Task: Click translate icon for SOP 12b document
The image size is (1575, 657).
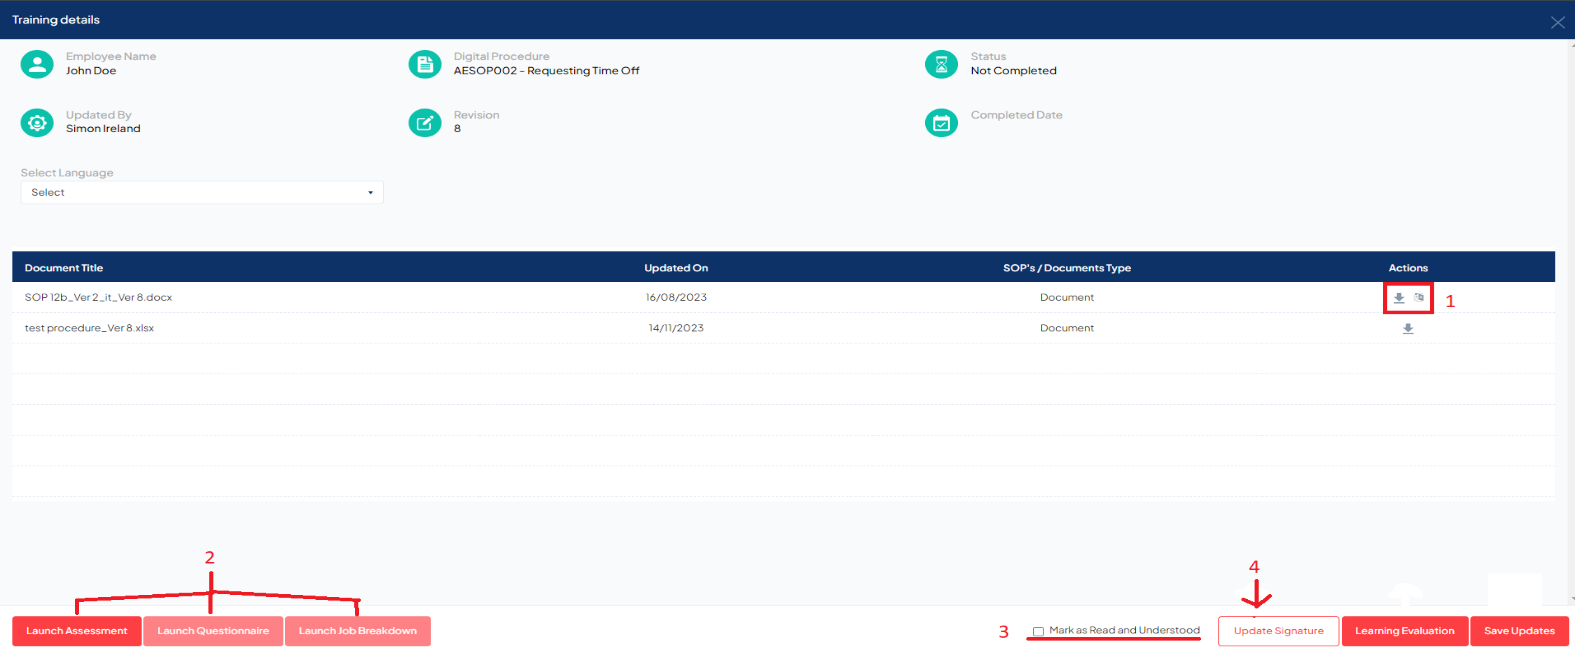Action: tap(1419, 298)
